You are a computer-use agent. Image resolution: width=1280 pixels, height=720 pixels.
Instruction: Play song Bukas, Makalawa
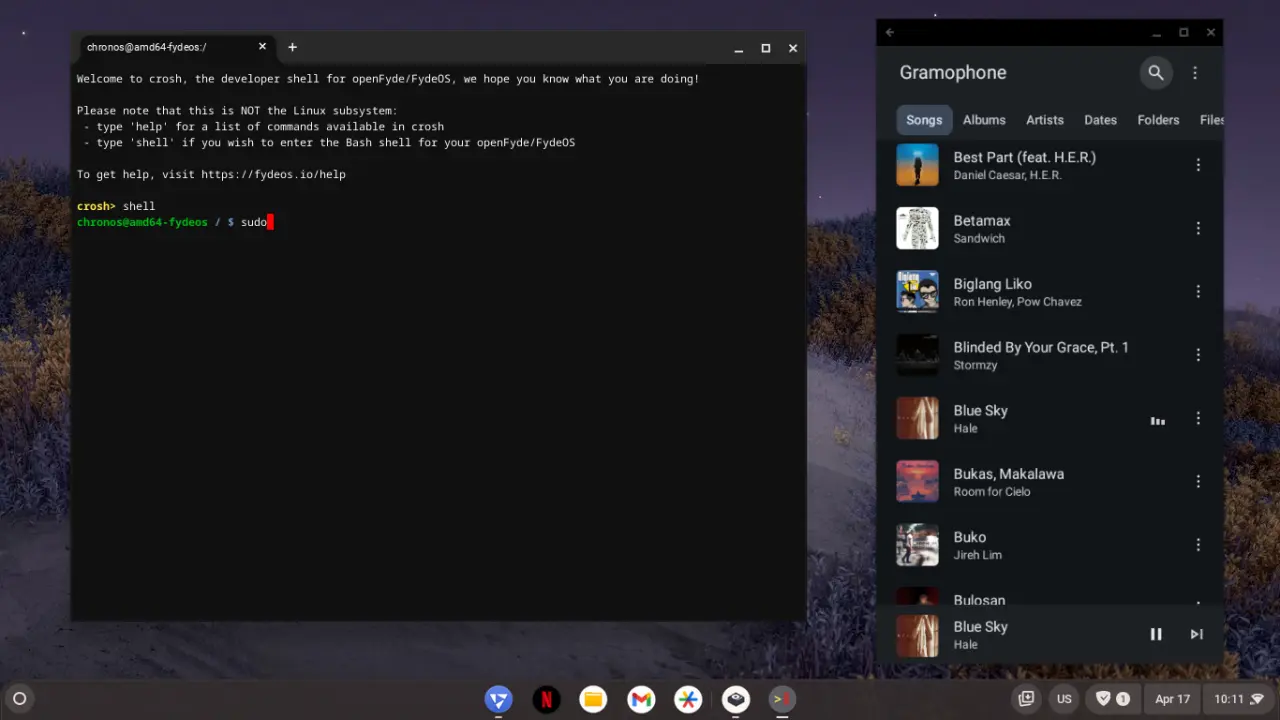(x=1049, y=482)
